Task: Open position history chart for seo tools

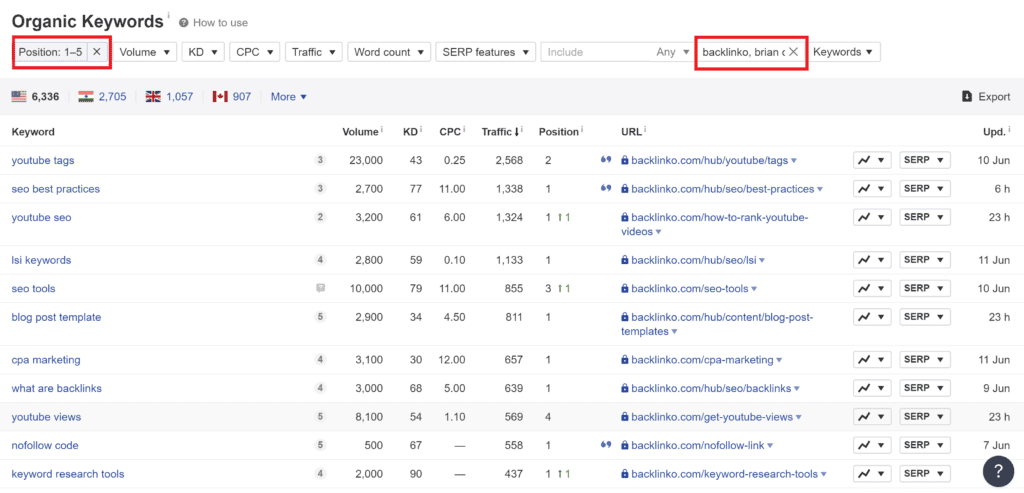Action: pyautogui.click(x=872, y=288)
